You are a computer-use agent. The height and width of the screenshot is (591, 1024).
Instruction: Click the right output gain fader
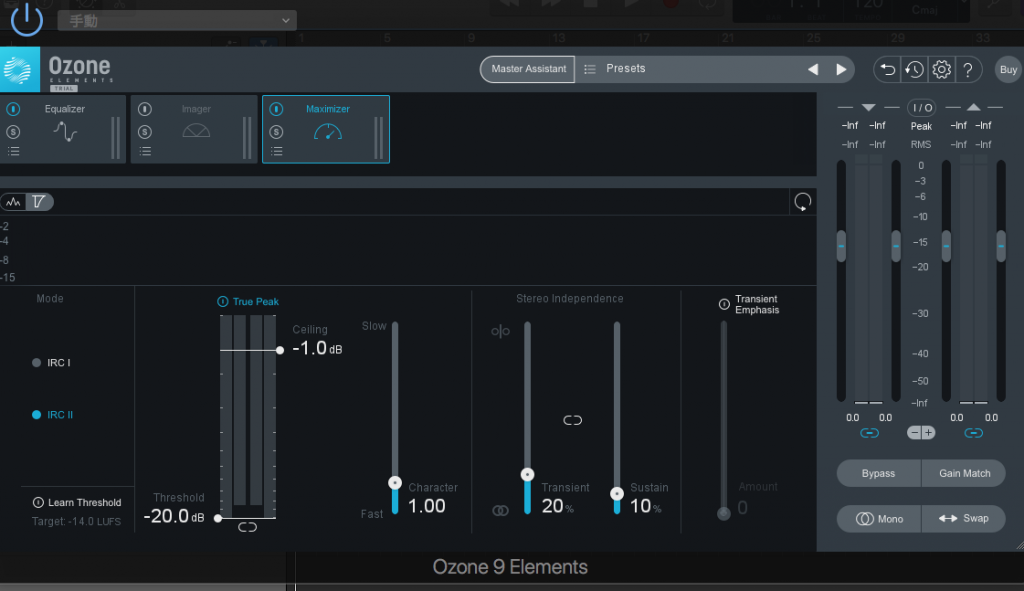tap(1001, 247)
